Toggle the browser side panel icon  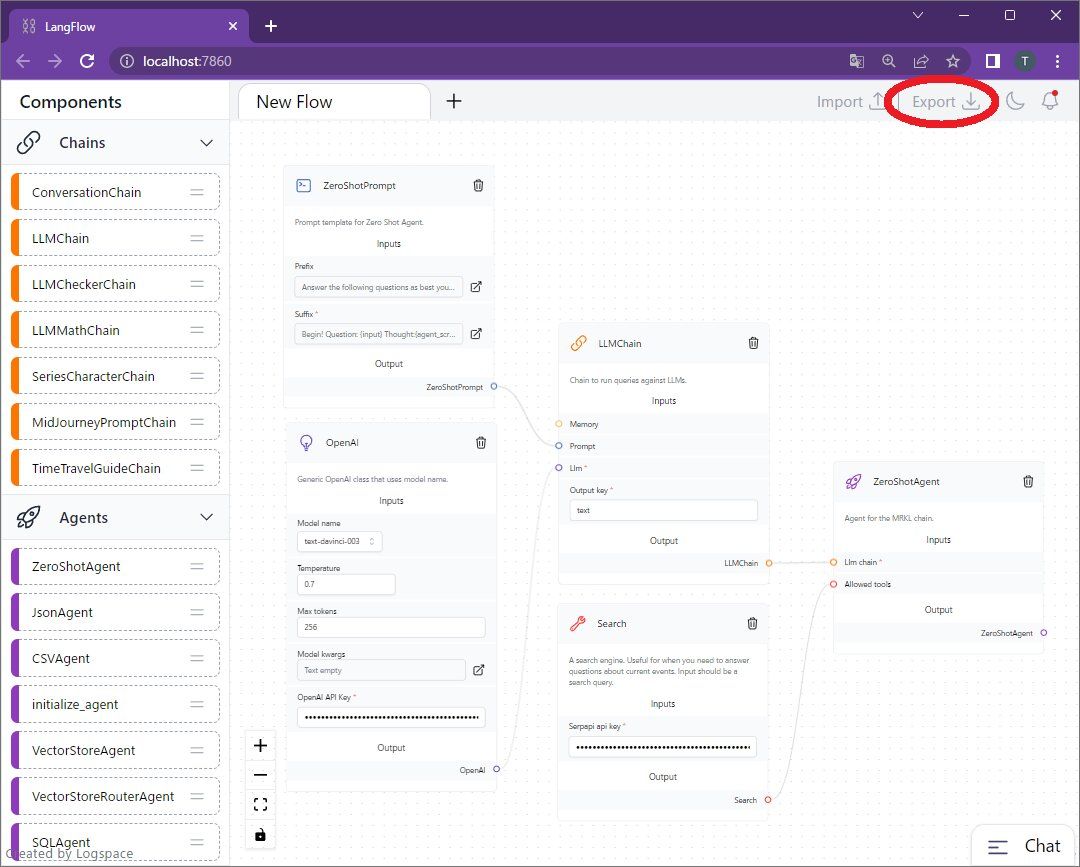coord(992,61)
